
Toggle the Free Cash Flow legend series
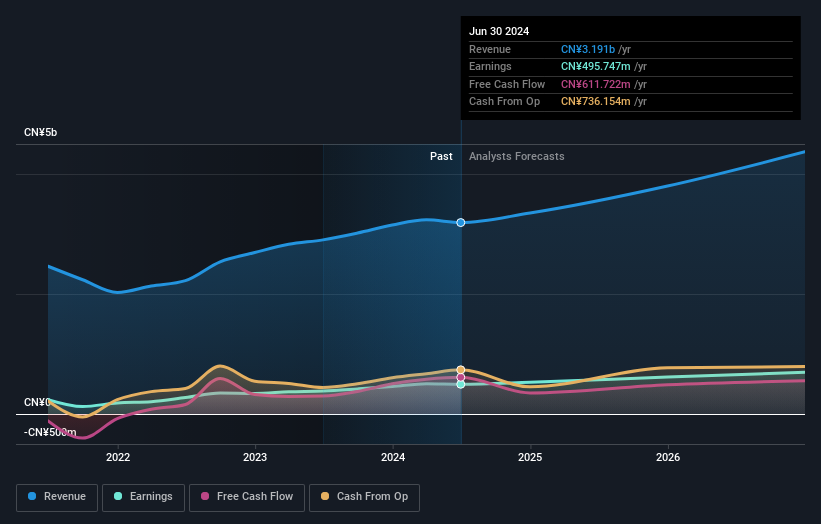(247, 497)
